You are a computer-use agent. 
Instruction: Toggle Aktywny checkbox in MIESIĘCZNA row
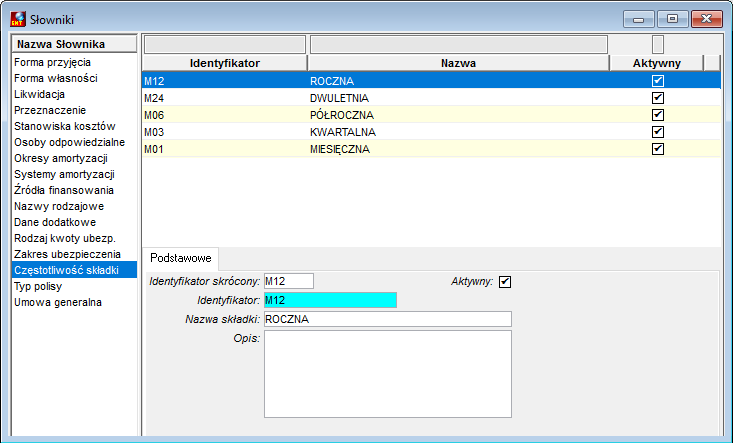pos(658,149)
